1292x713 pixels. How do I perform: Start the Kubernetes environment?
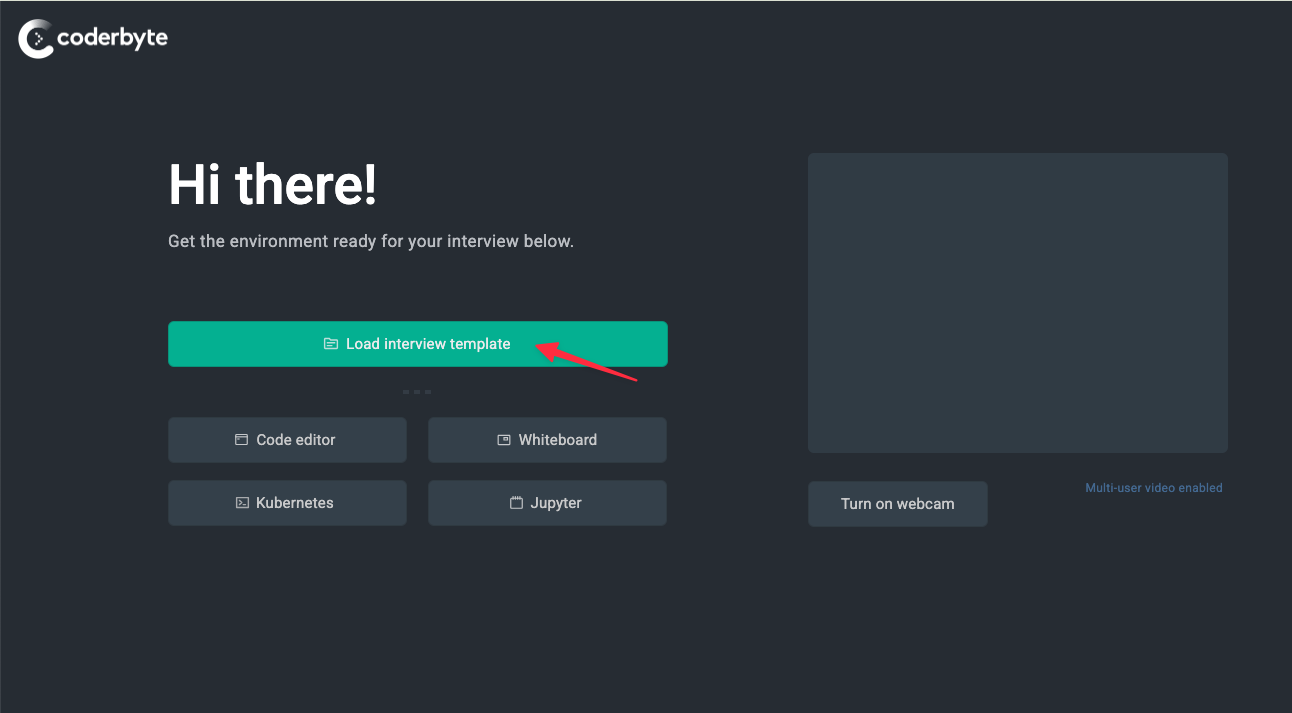[294, 503]
